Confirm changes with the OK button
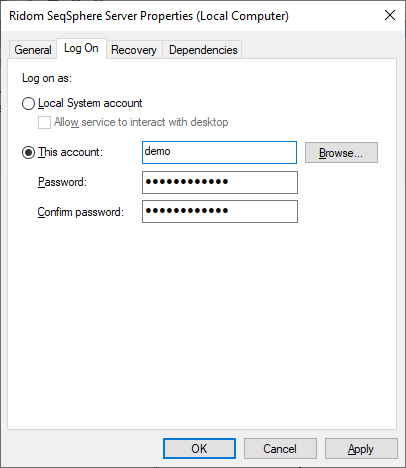The width and height of the screenshot is (406, 468). 199,449
